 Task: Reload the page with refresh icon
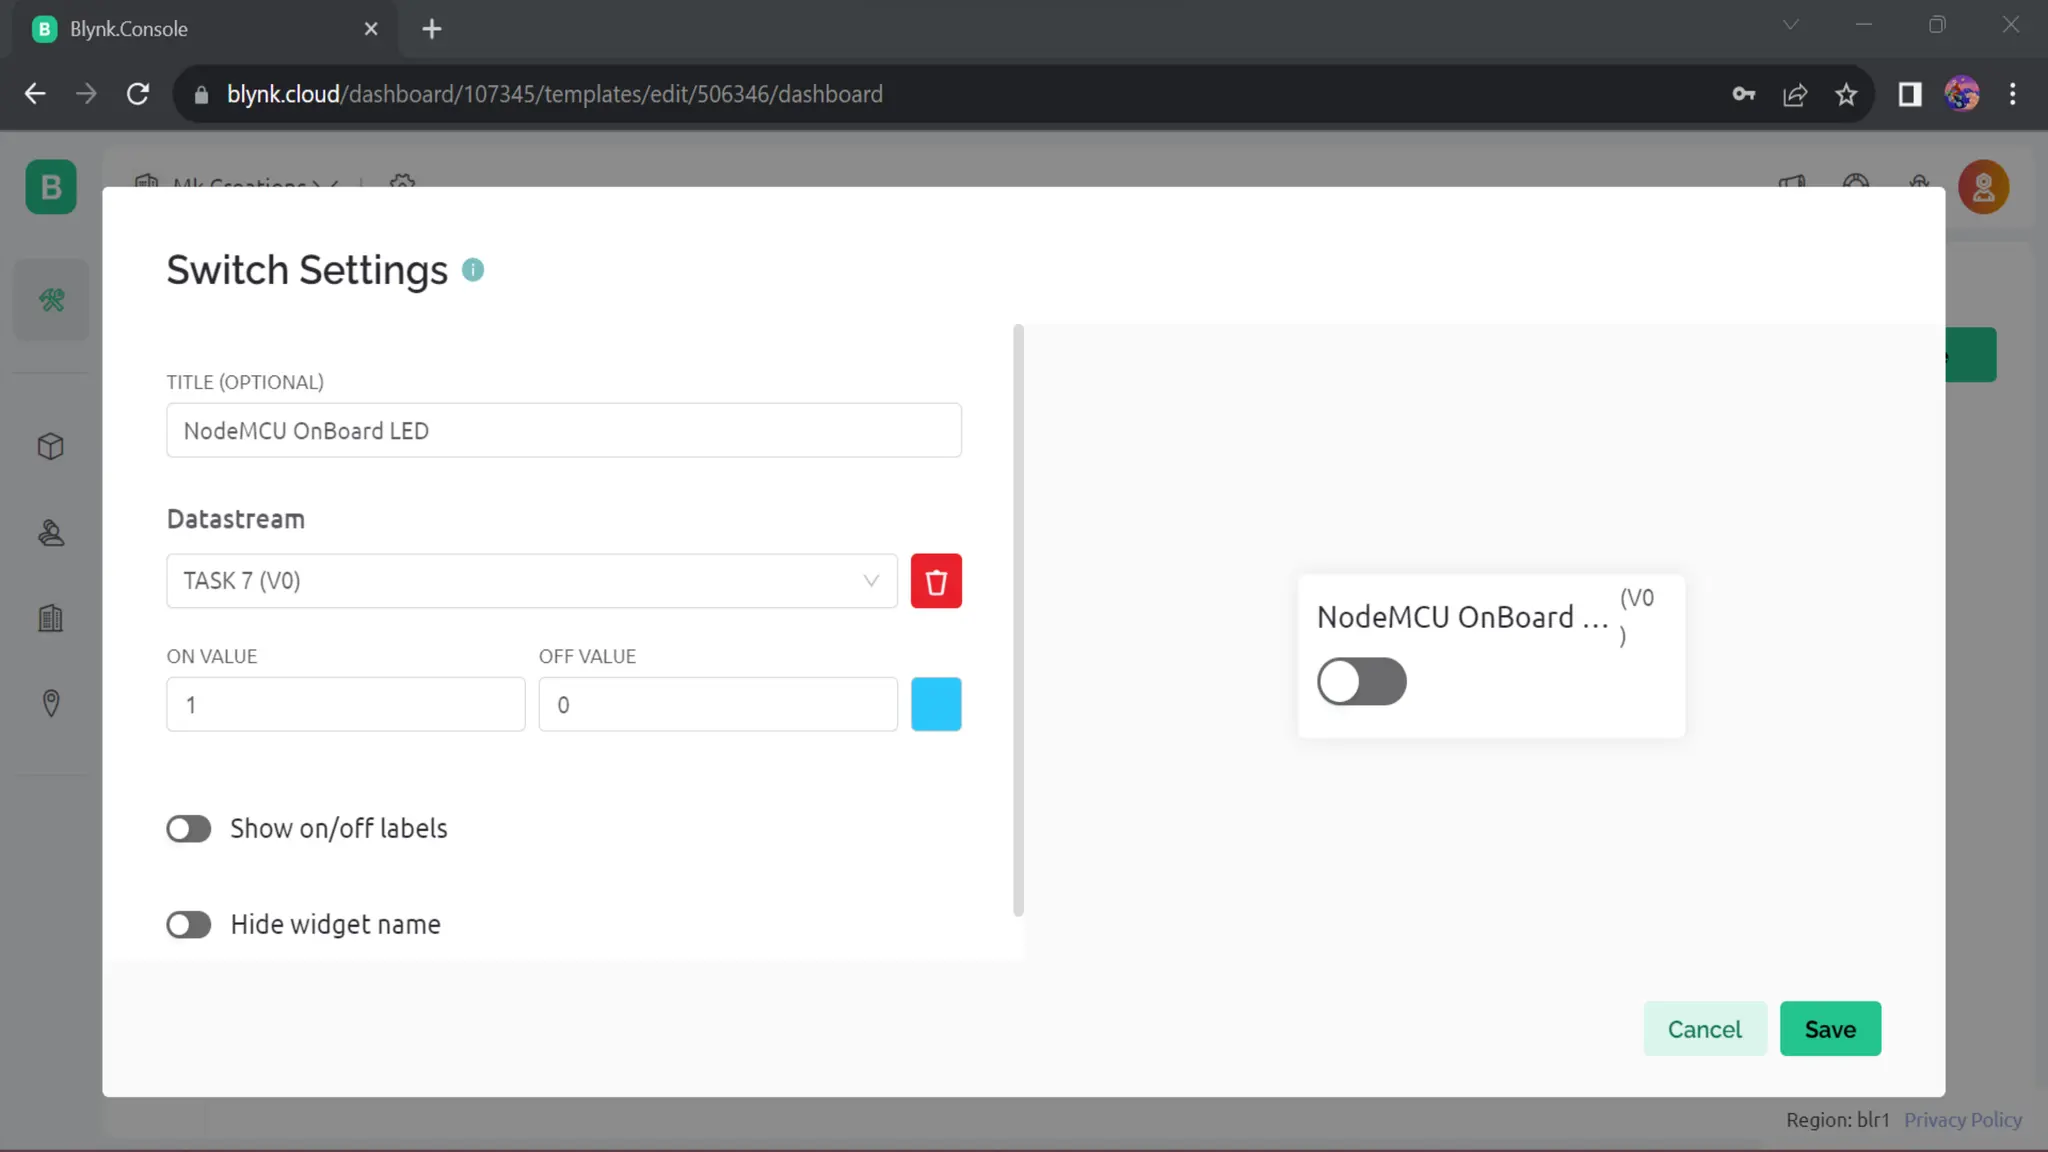tap(138, 94)
